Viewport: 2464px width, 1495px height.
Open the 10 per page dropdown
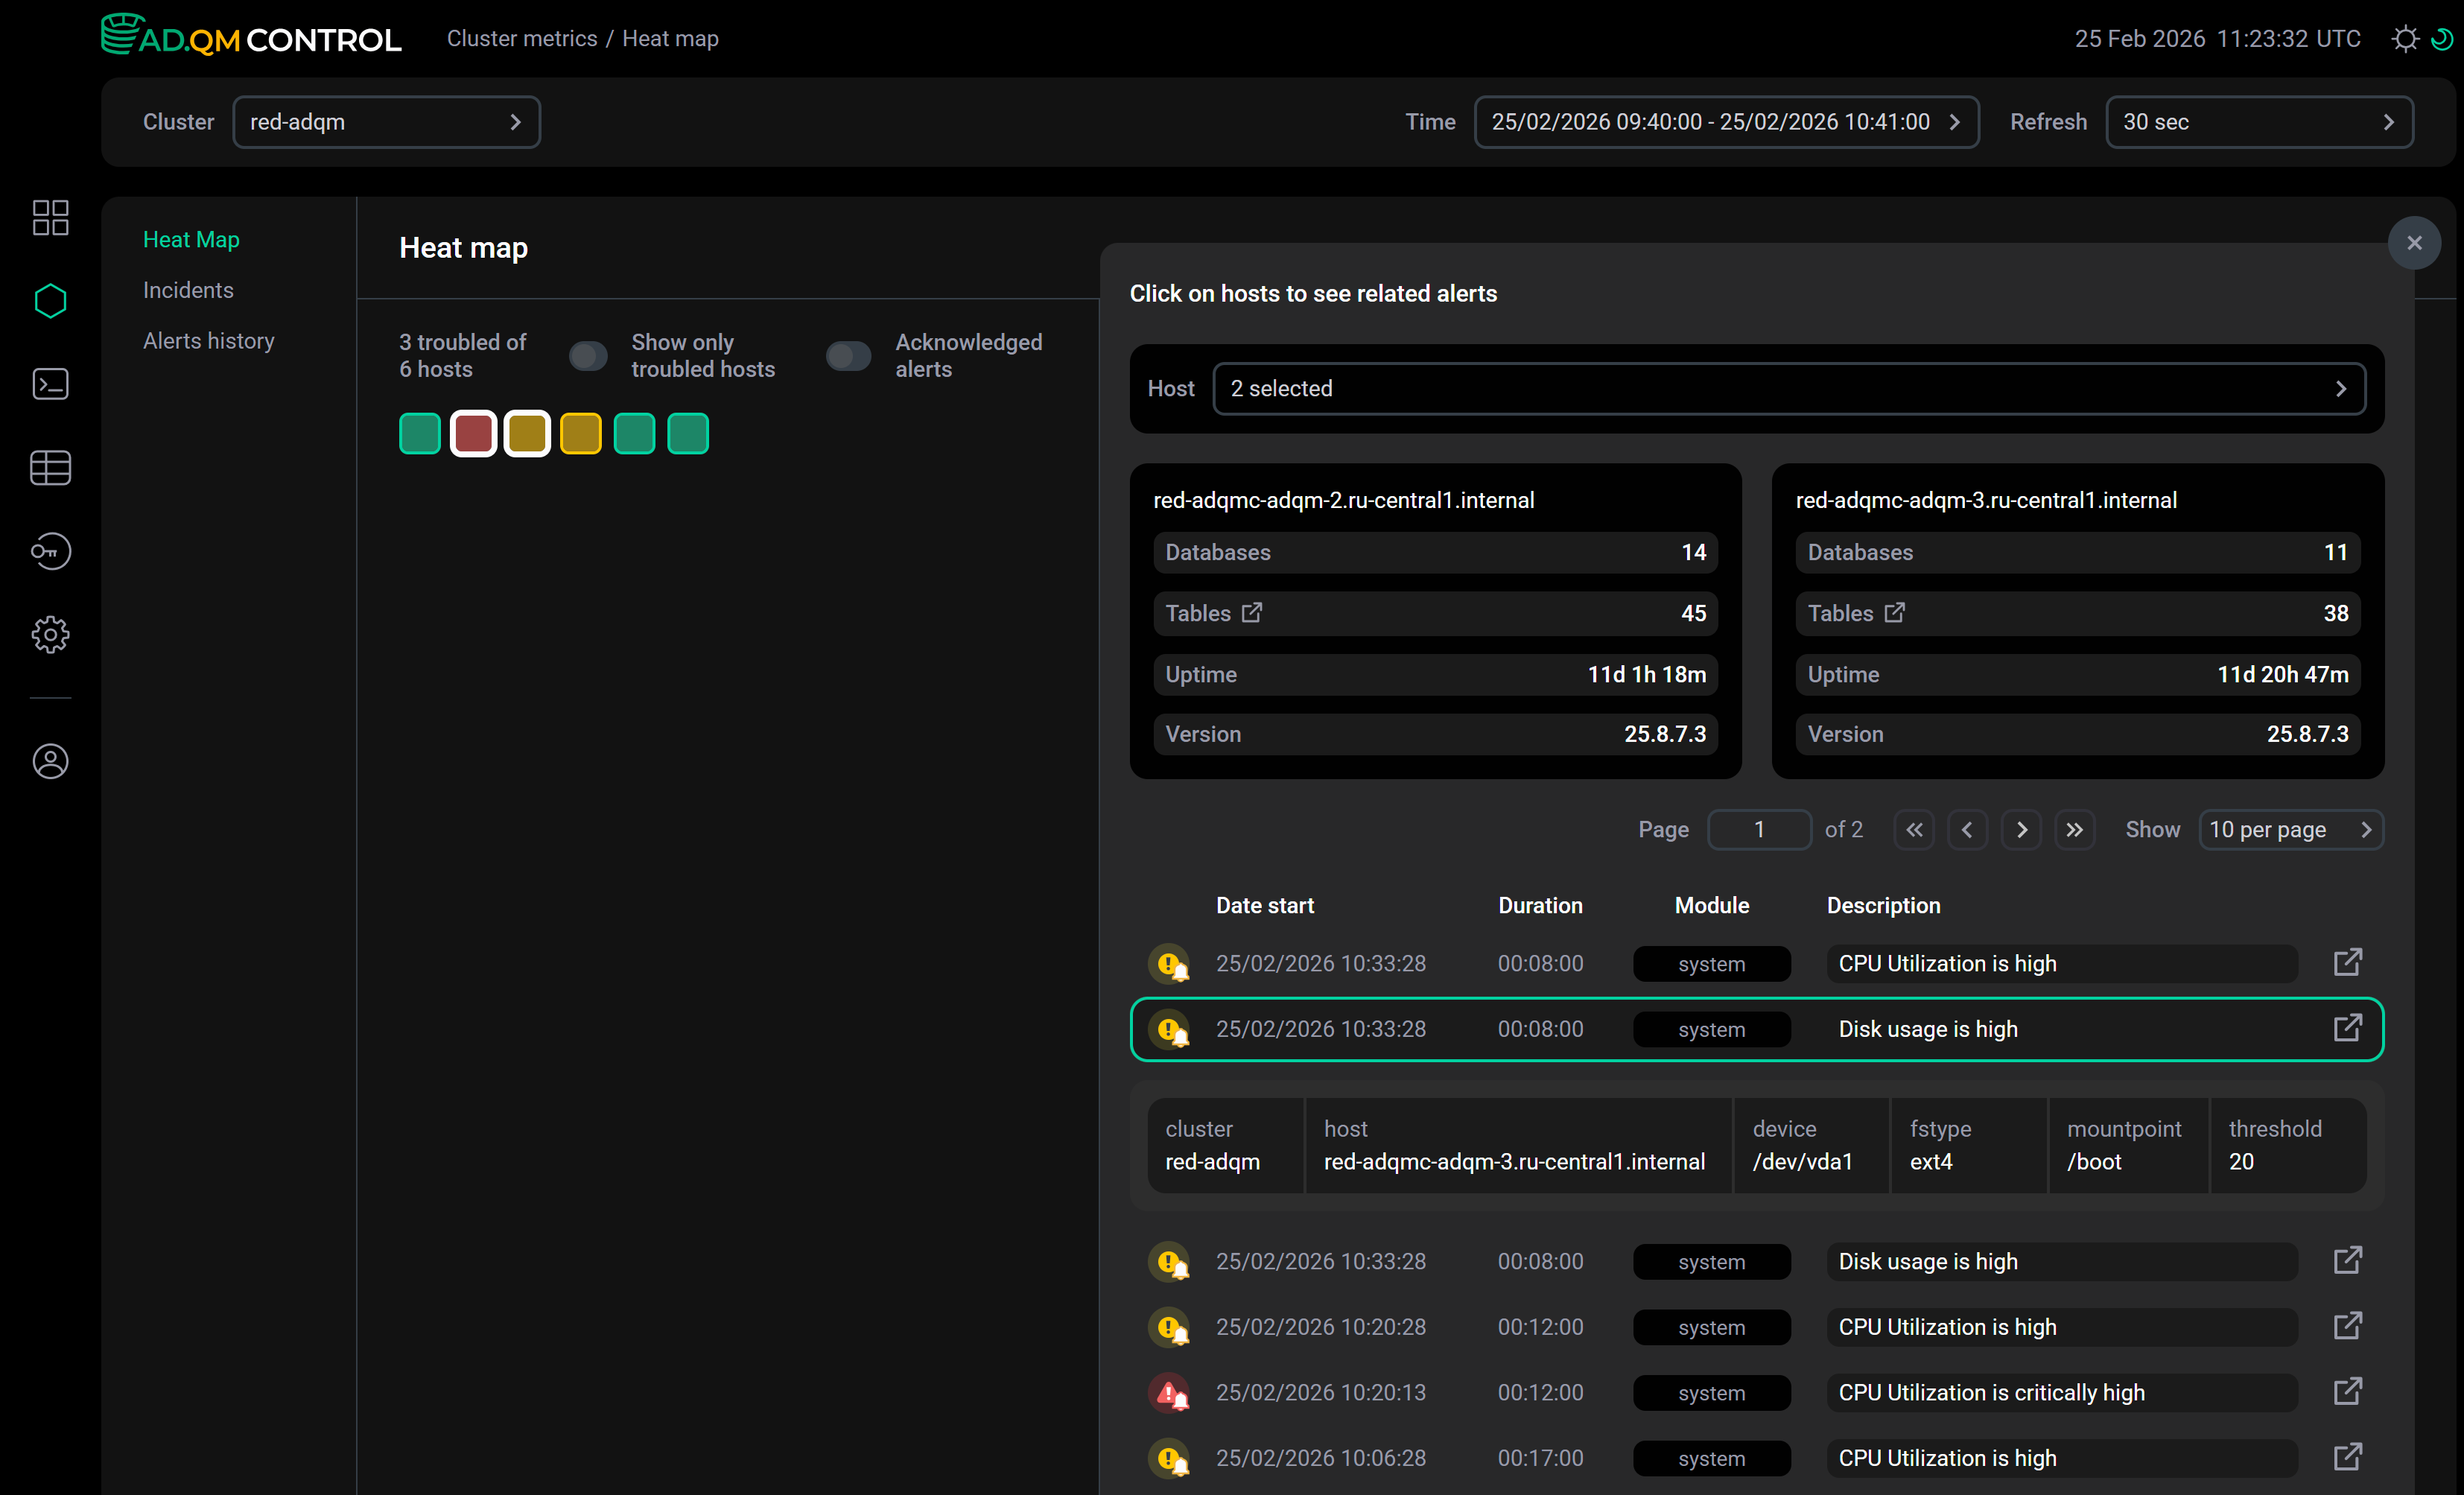[x=2291, y=830]
